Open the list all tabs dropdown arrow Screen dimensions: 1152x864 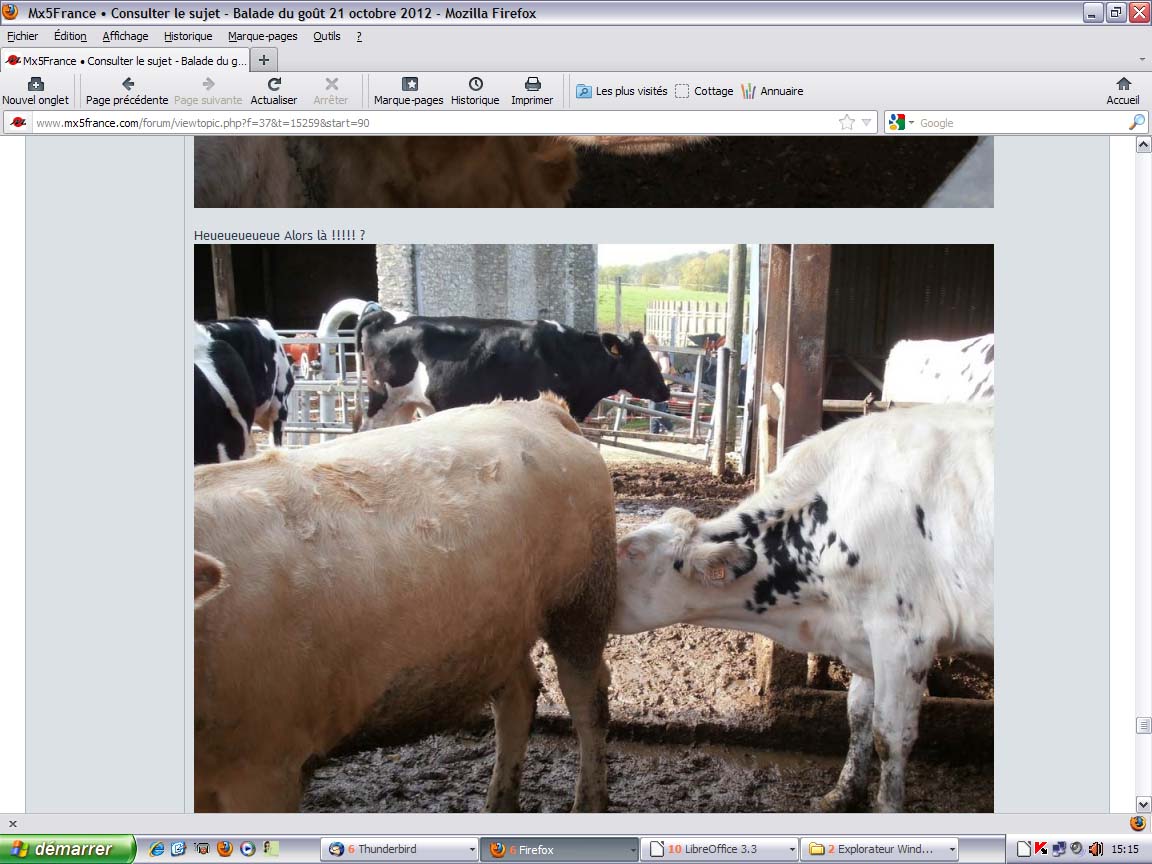pyautogui.click(x=1142, y=60)
